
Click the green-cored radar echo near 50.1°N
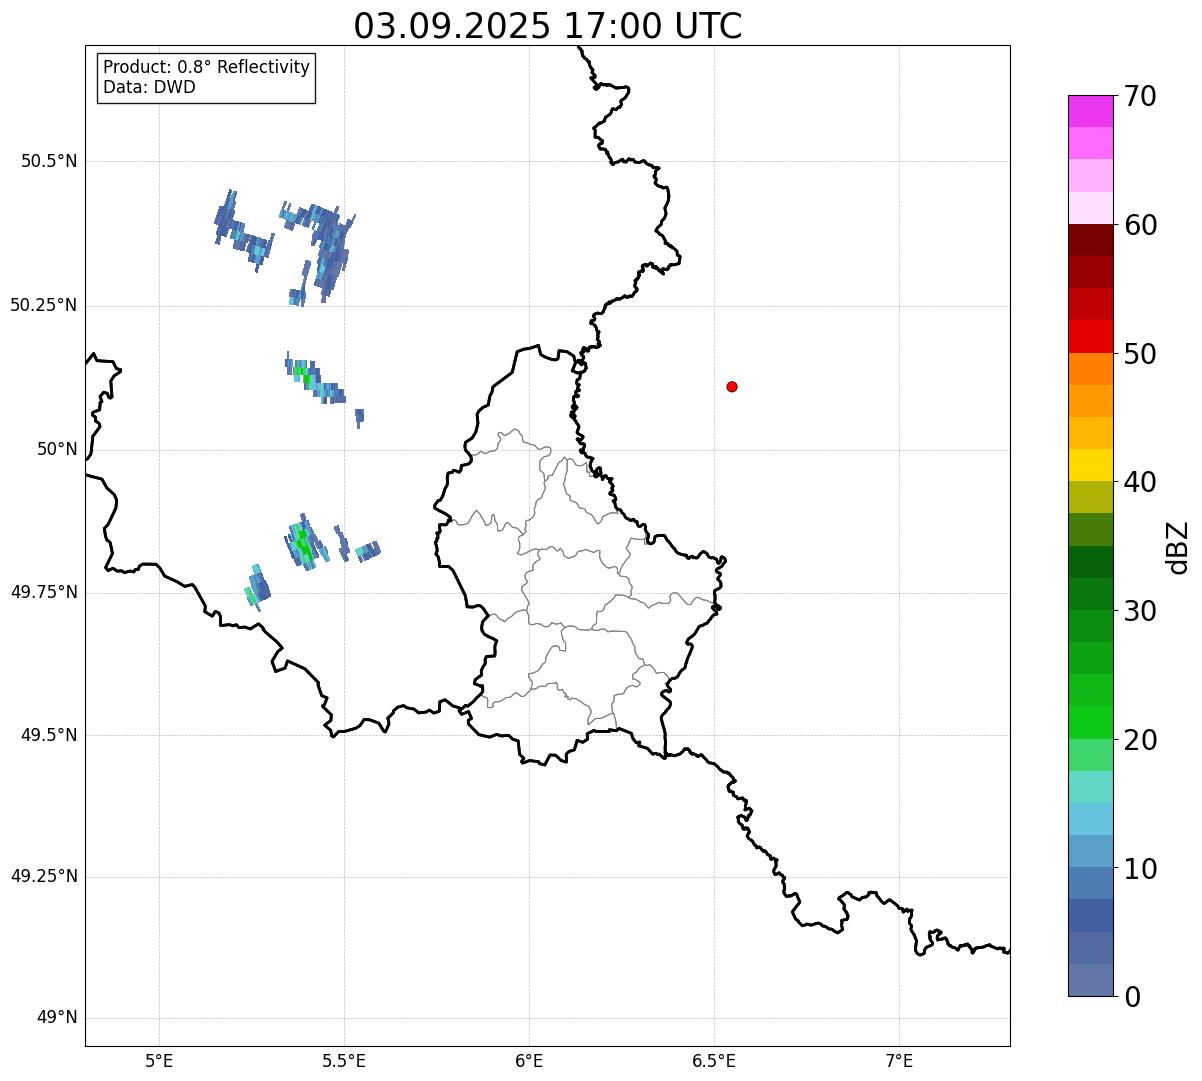tap(313, 380)
